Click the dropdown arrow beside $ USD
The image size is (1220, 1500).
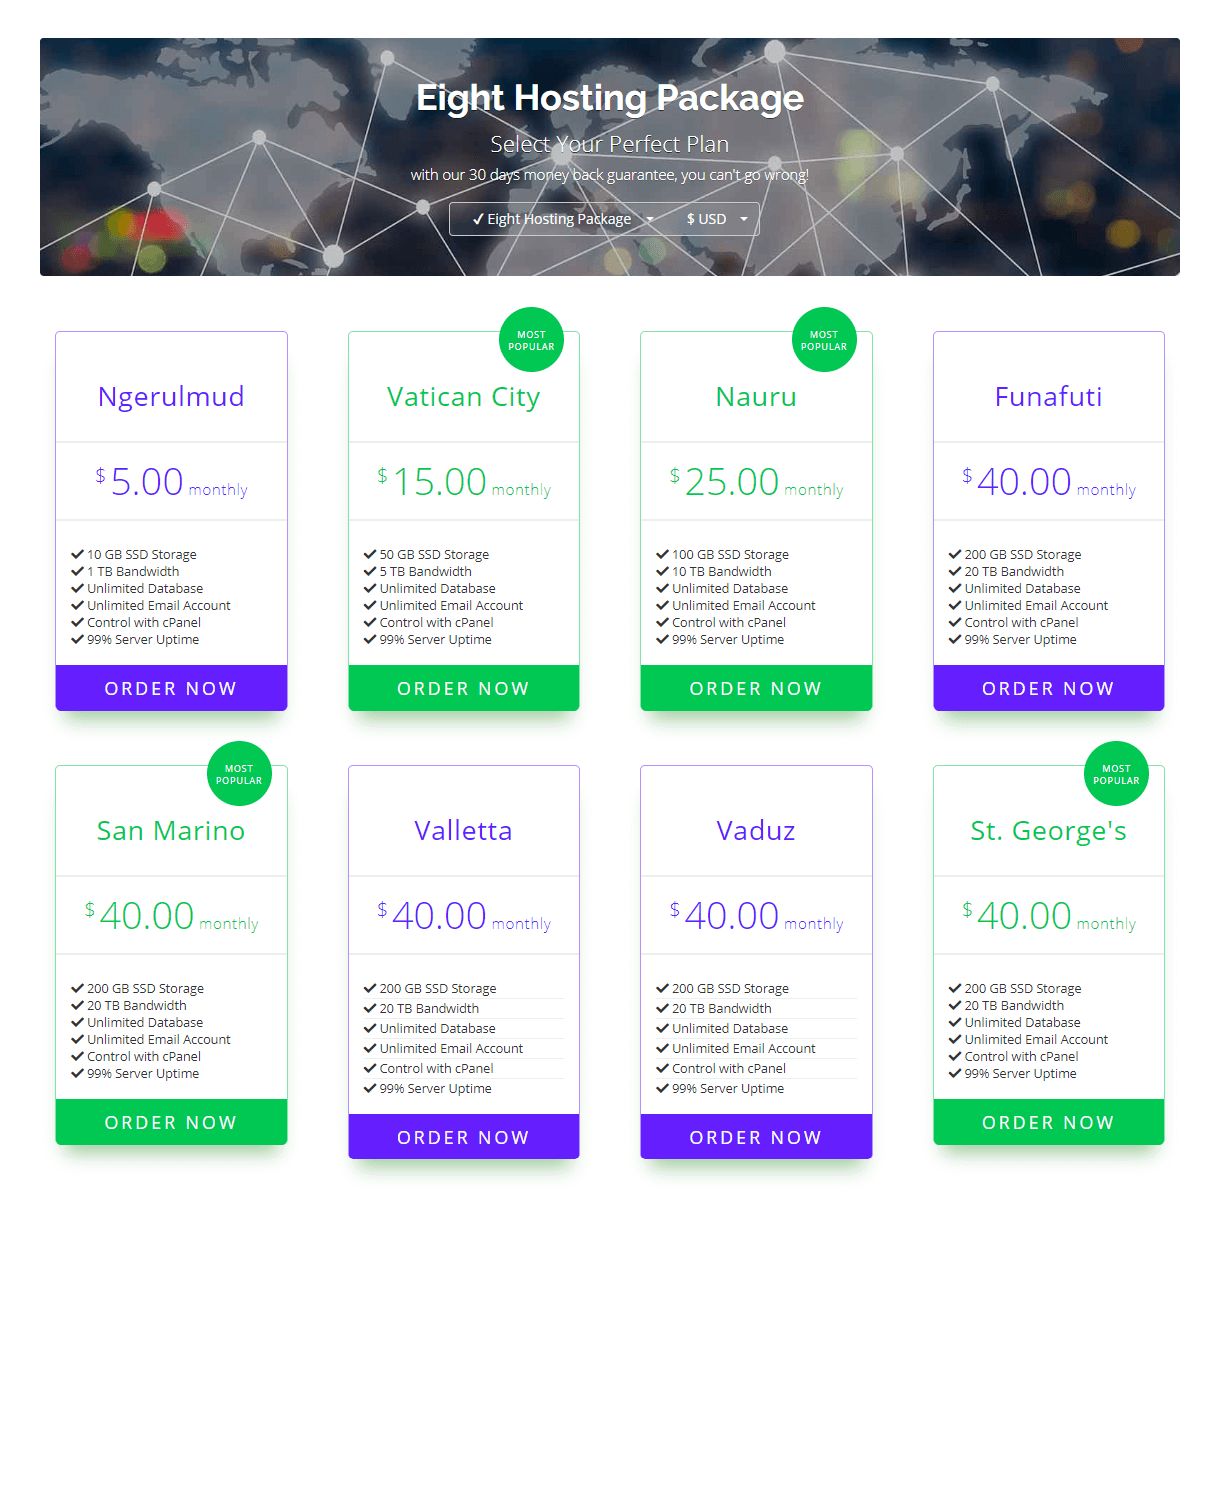coord(744,219)
